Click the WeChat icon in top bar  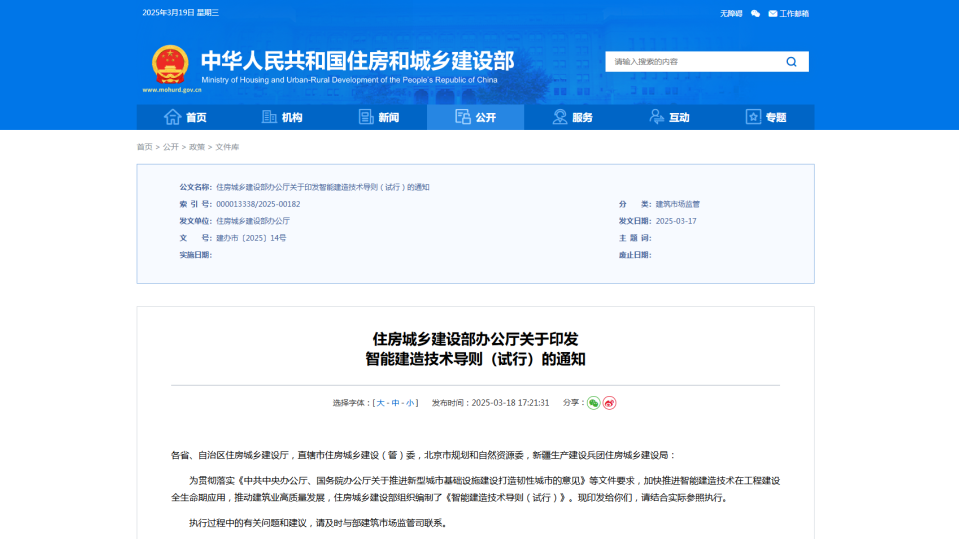(755, 13)
